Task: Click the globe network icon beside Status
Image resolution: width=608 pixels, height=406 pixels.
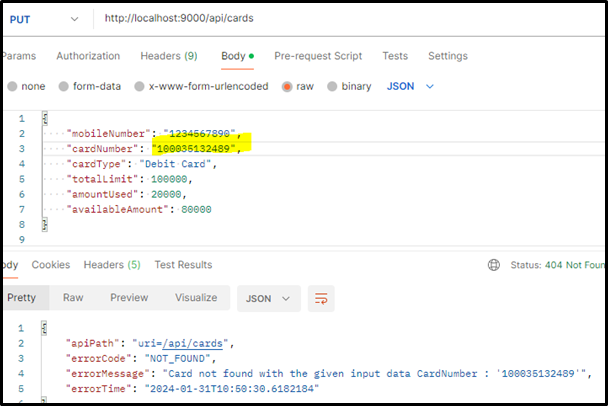Action: (493, 265)
